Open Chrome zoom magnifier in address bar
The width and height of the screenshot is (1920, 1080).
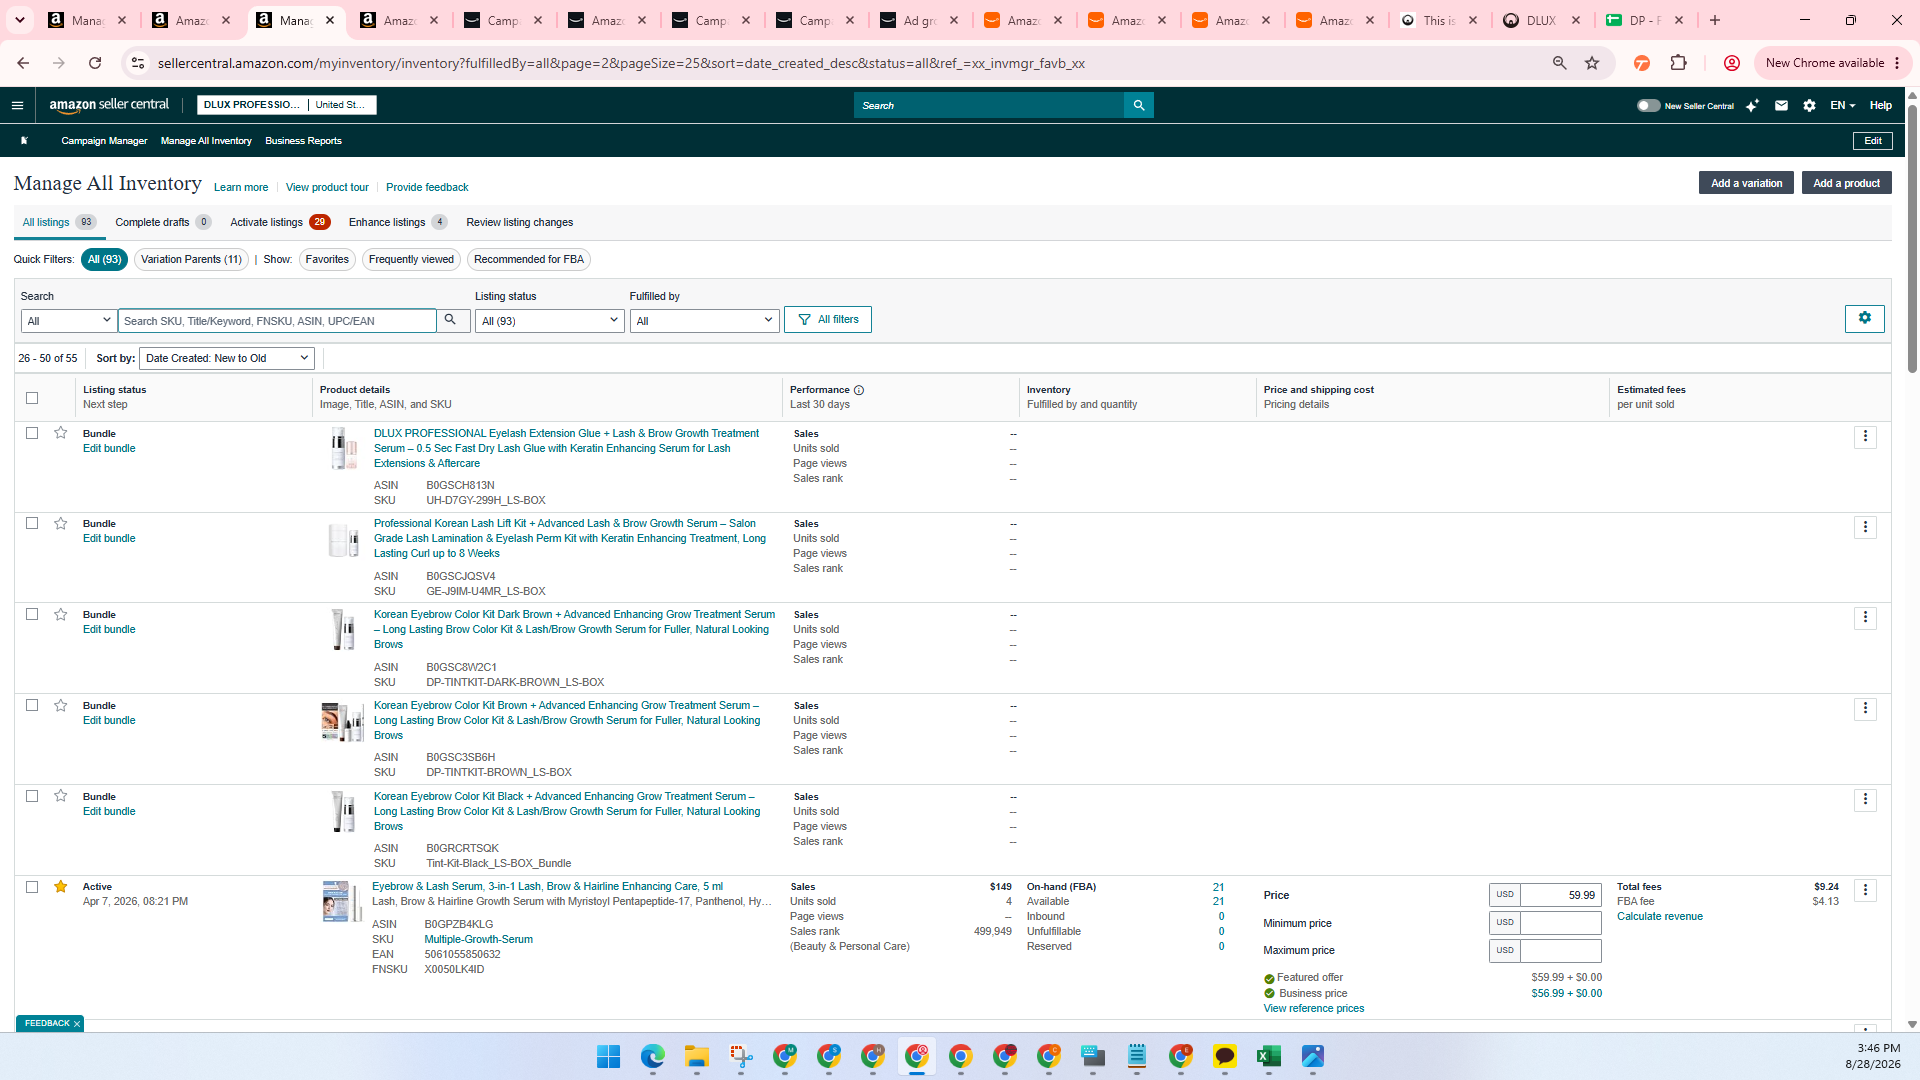click(x=1559, y=63)
